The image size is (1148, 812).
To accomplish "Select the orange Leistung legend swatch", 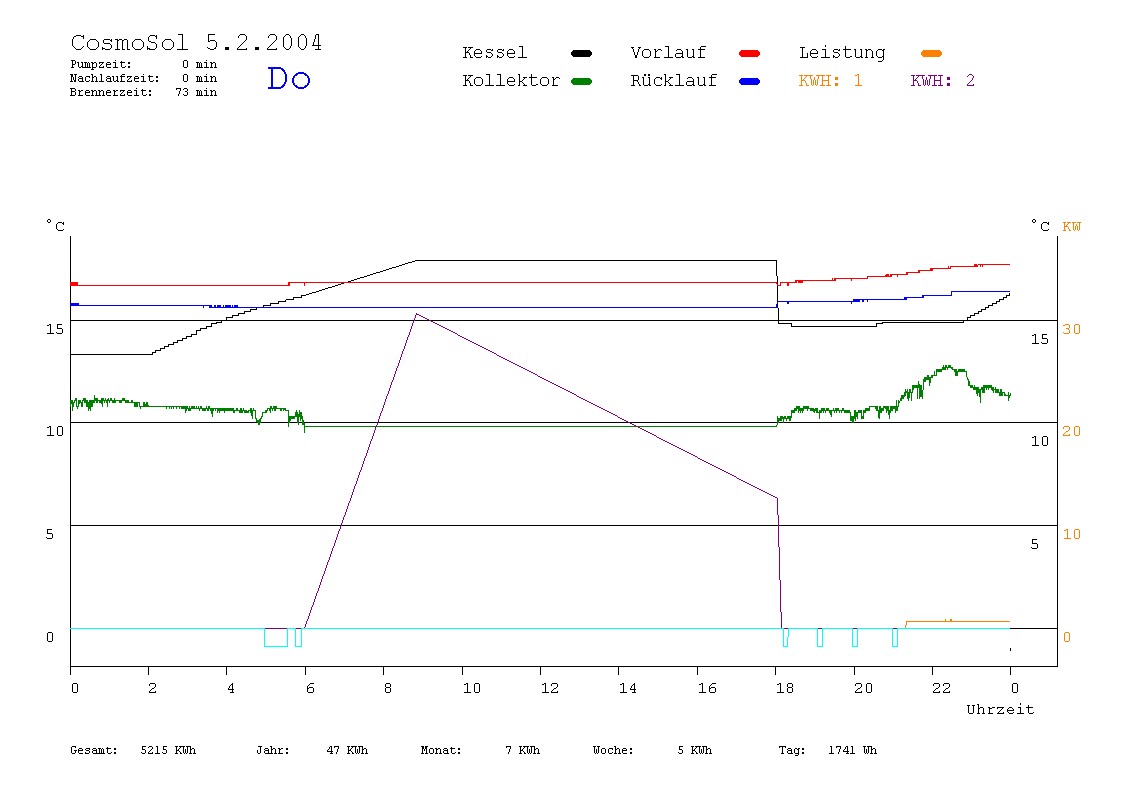I will click(931, 53).
